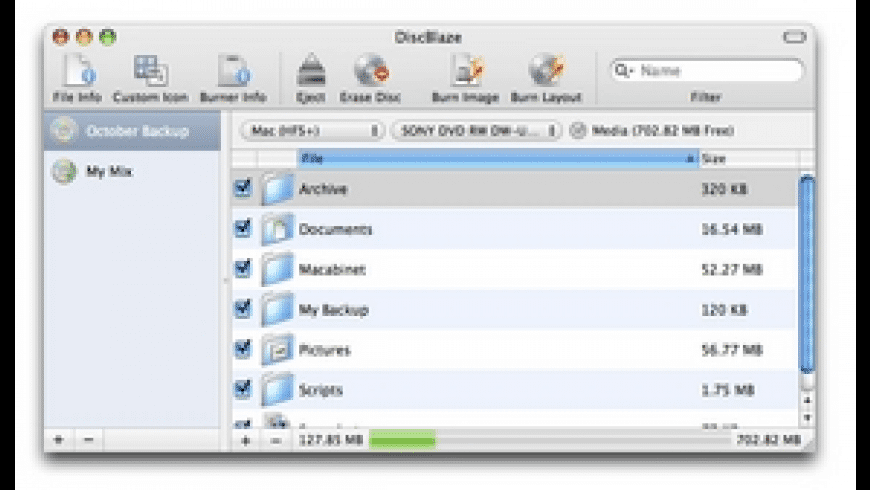The image size is (870, 490).
Task: Click the magnifier icon in the Filter field
Action: point(623,70)
